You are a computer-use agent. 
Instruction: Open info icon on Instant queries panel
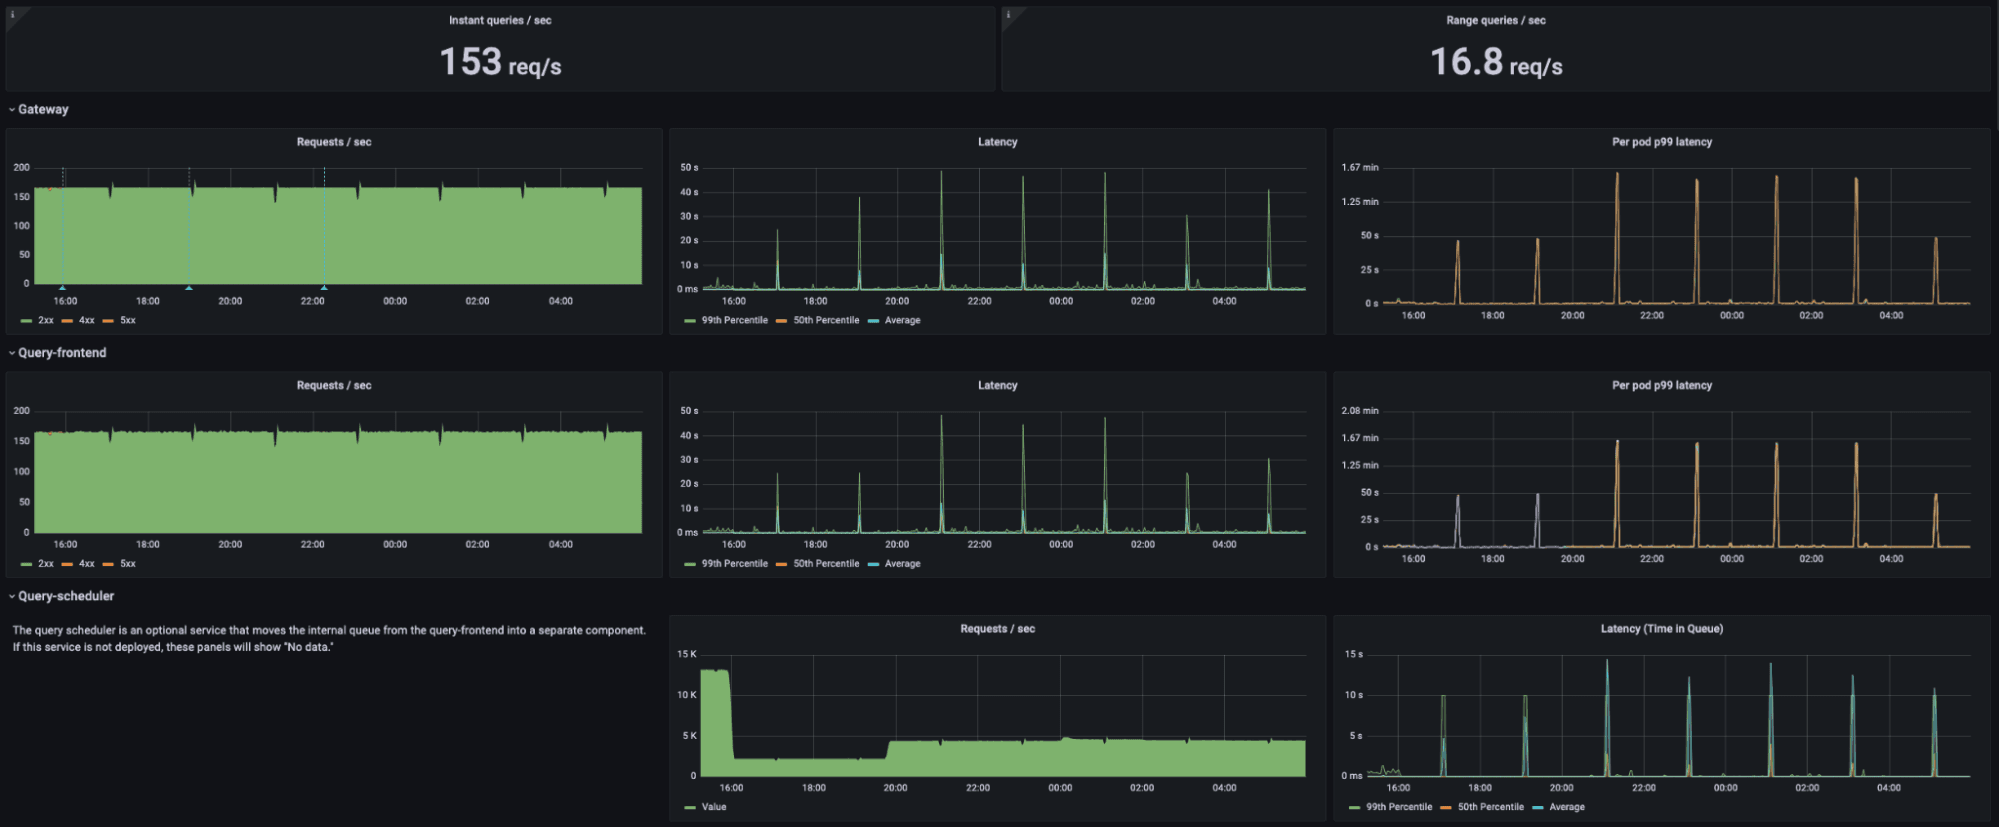(12, 14)
